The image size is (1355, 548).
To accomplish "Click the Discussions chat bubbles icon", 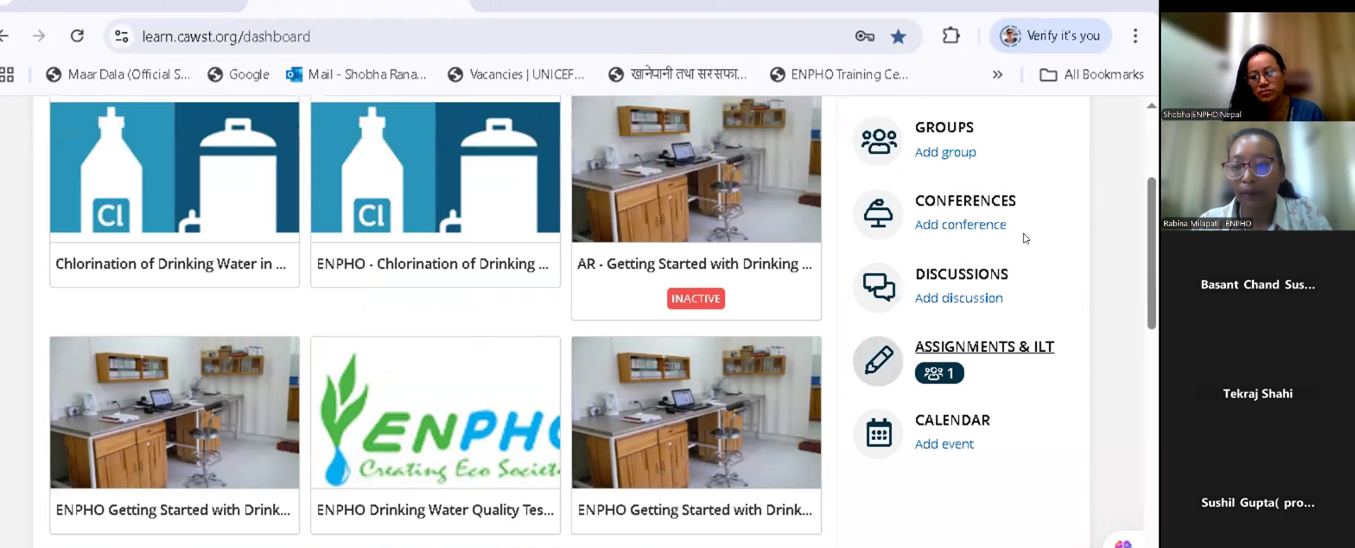I will pyautogui.click(x=878, y=287).
